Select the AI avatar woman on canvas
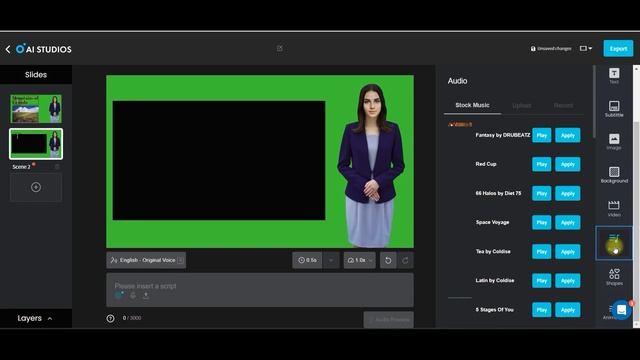This screenshot has width=640, height=360. coord(371,165)
